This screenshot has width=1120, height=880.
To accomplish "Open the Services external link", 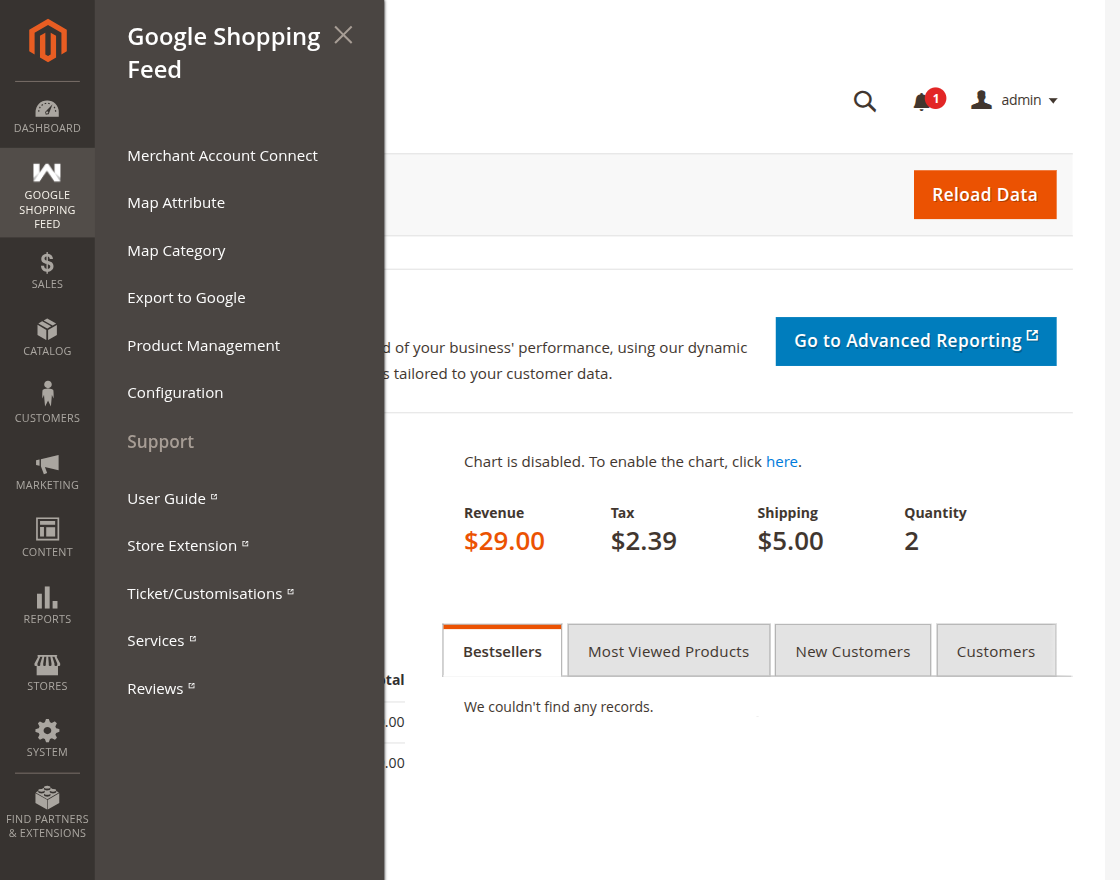I will pos(161,641).
